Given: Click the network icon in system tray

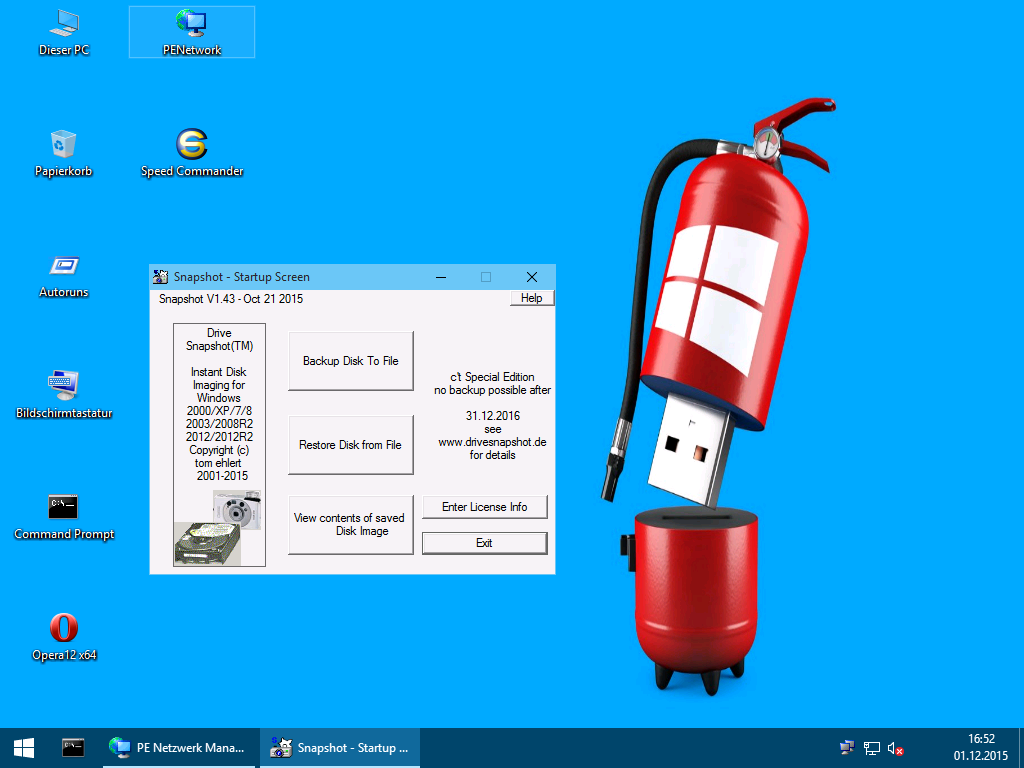Looking at the screenshot, I should tap(871, 748).
